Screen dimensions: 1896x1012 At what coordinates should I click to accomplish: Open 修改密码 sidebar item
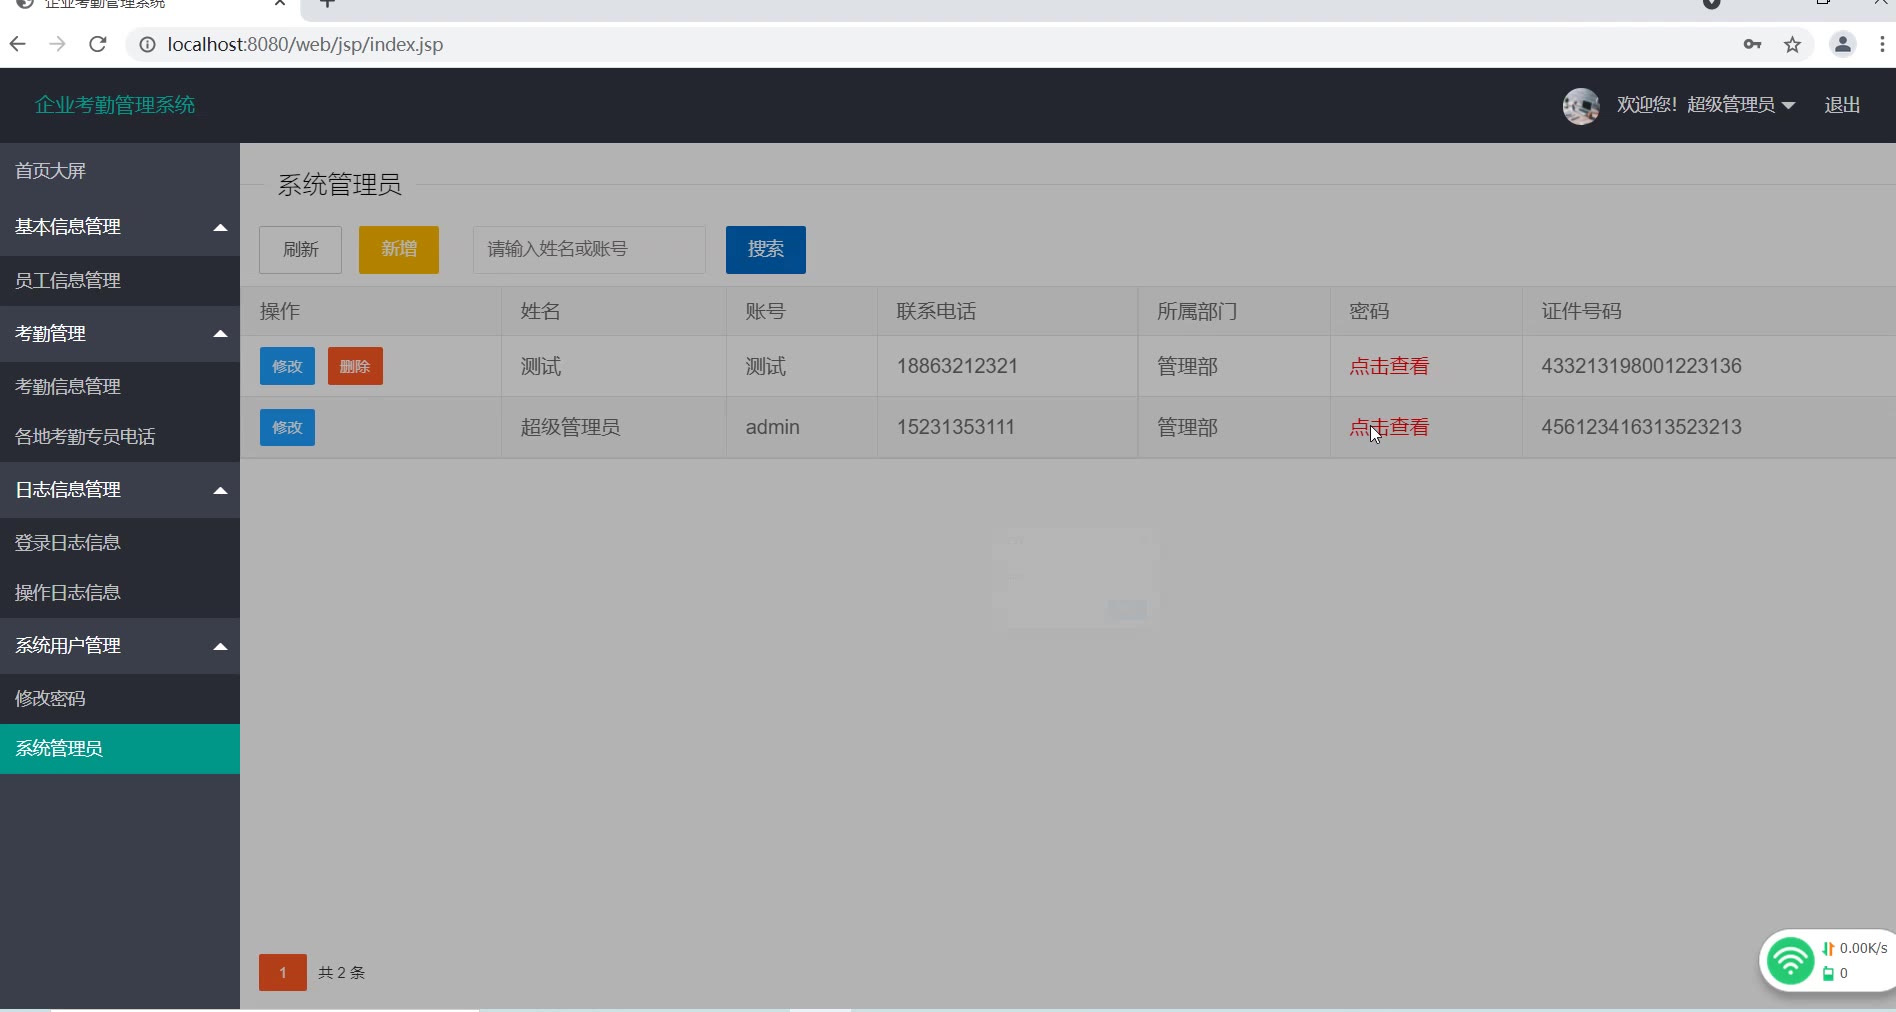pyautogui.click(x=120, y=699)
